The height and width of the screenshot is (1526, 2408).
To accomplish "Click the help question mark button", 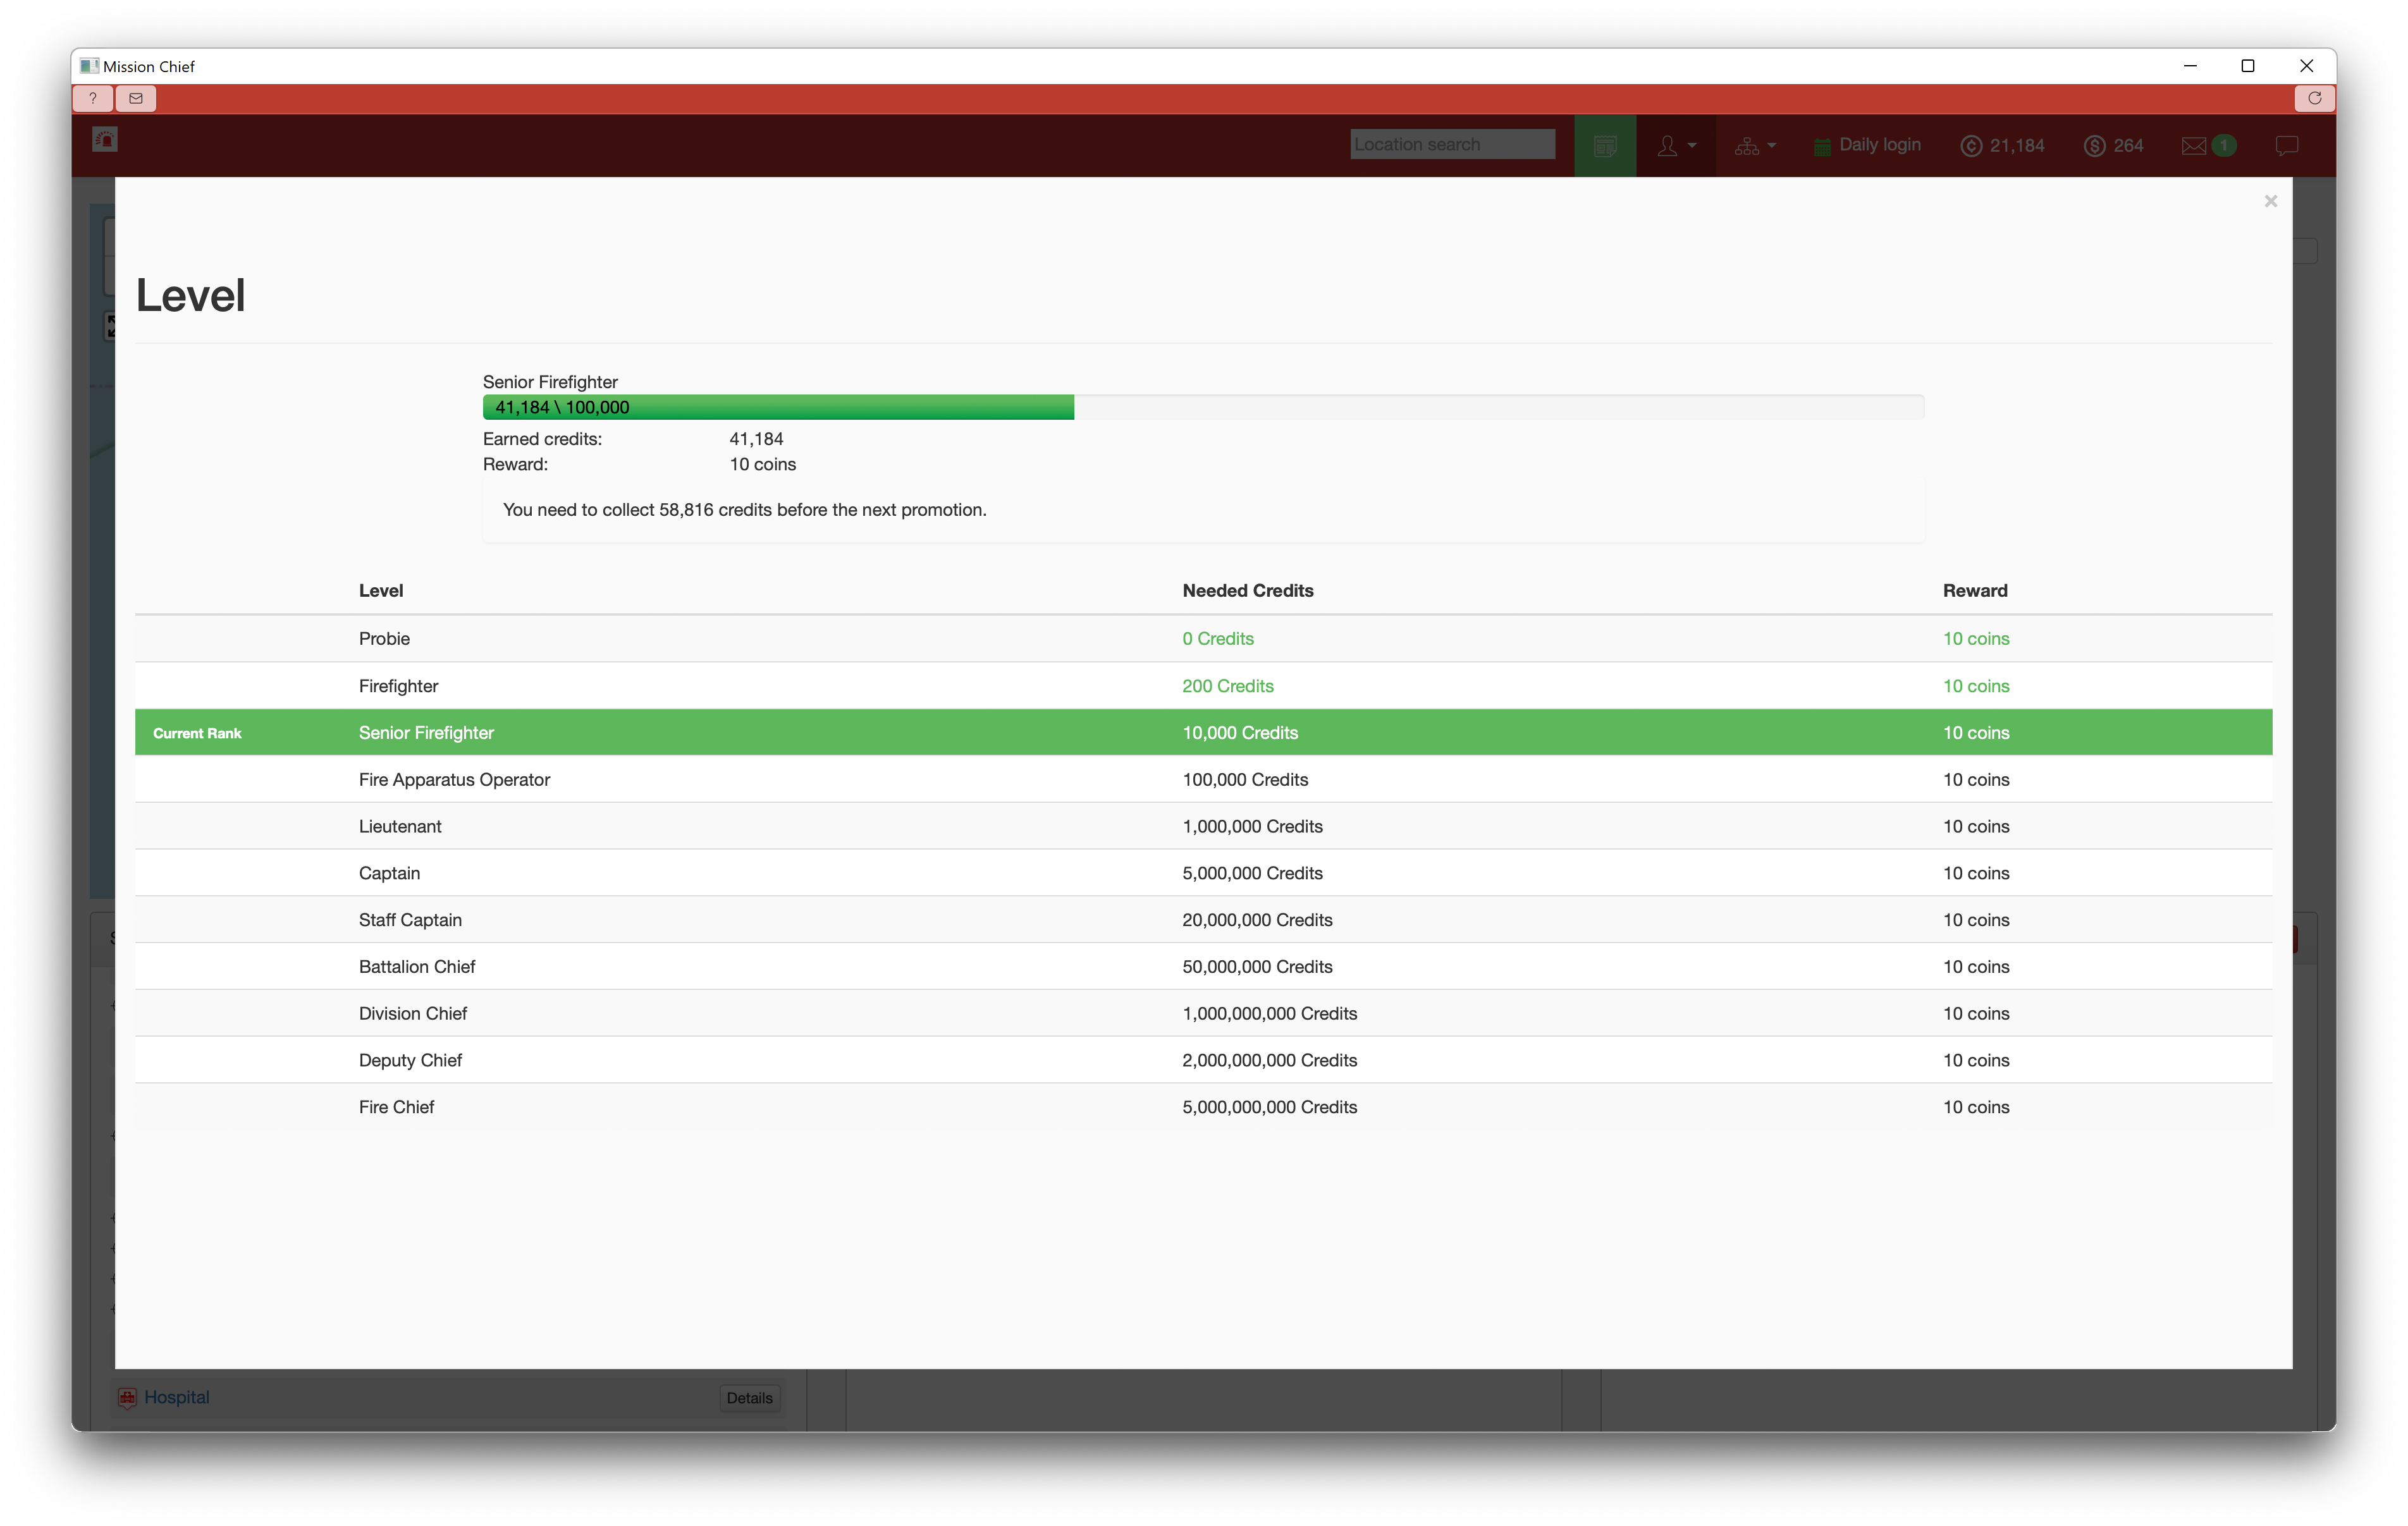I will pyautogui.click(x=92, y=98).
